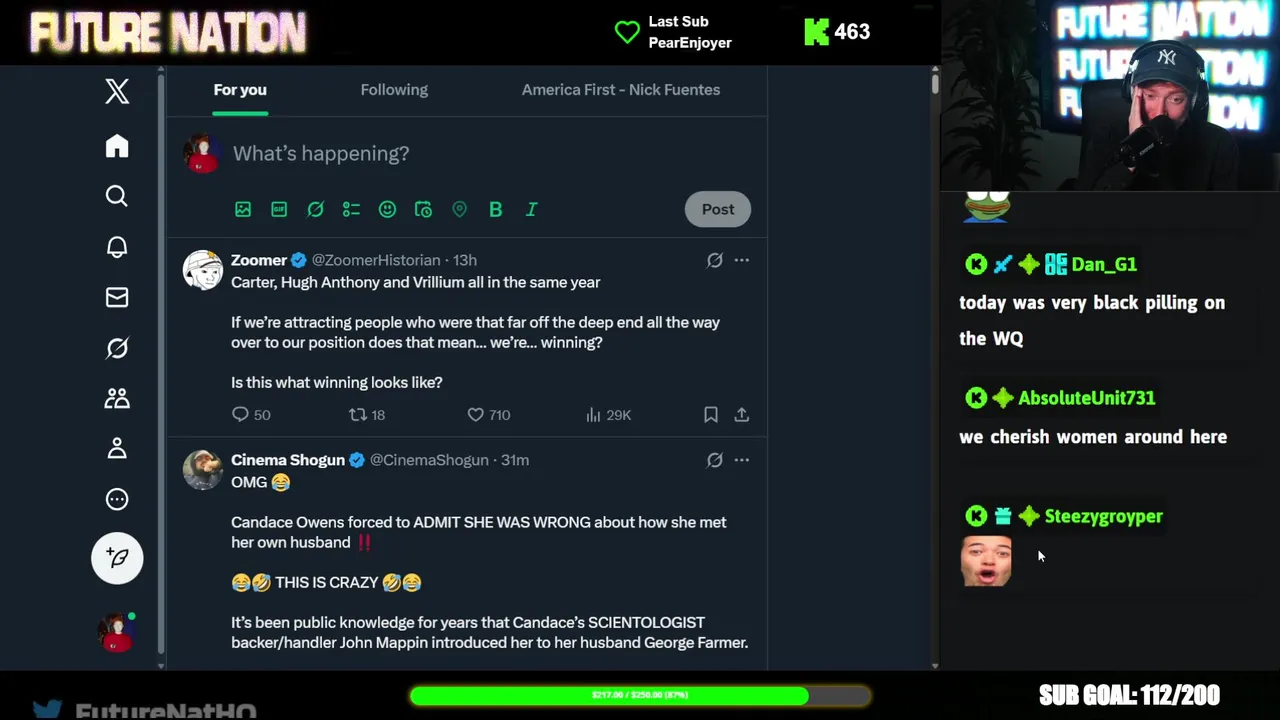
Task: Open notifications bell in sidebar
Action: coord(117,247)
